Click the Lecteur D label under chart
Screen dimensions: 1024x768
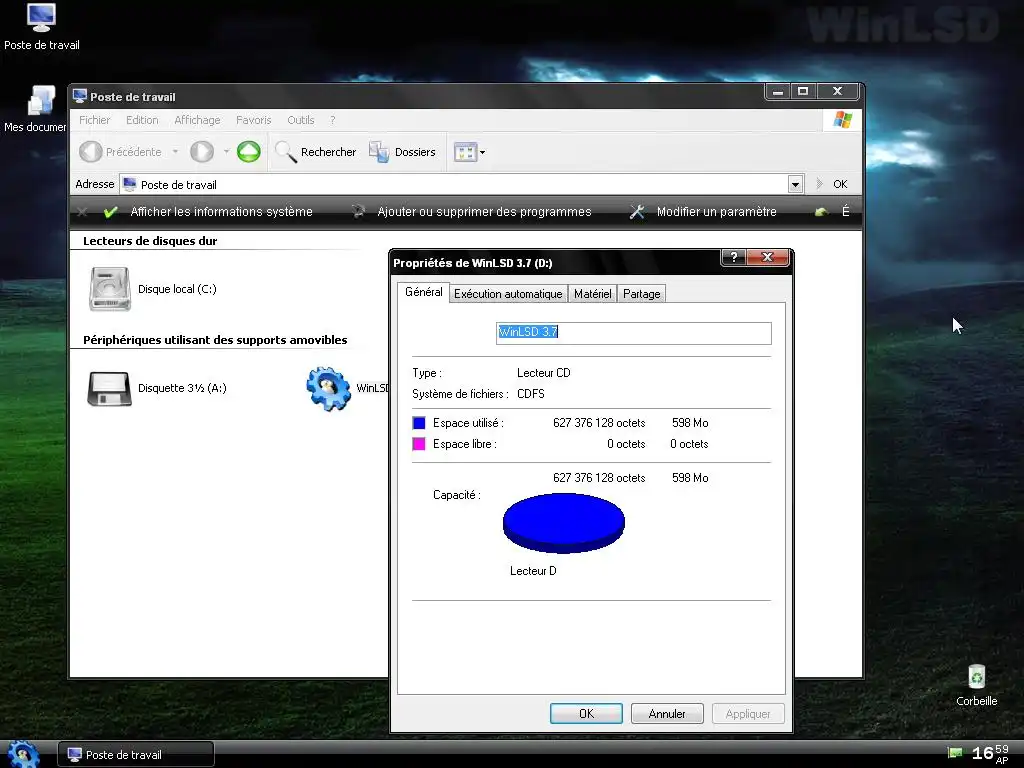point(533,571)
